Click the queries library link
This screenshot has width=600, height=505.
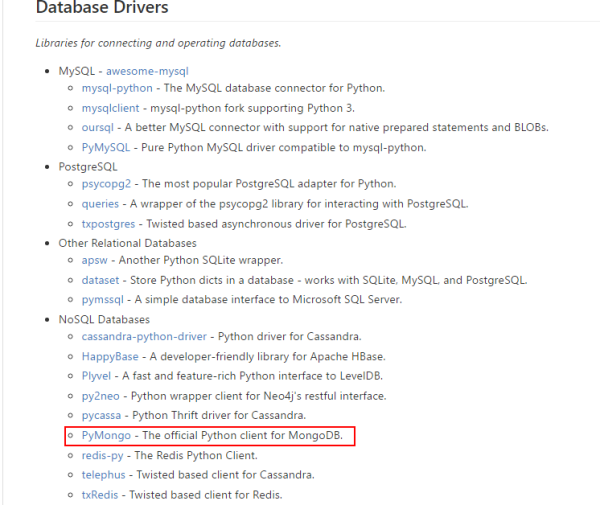click(x=100, y=204)
